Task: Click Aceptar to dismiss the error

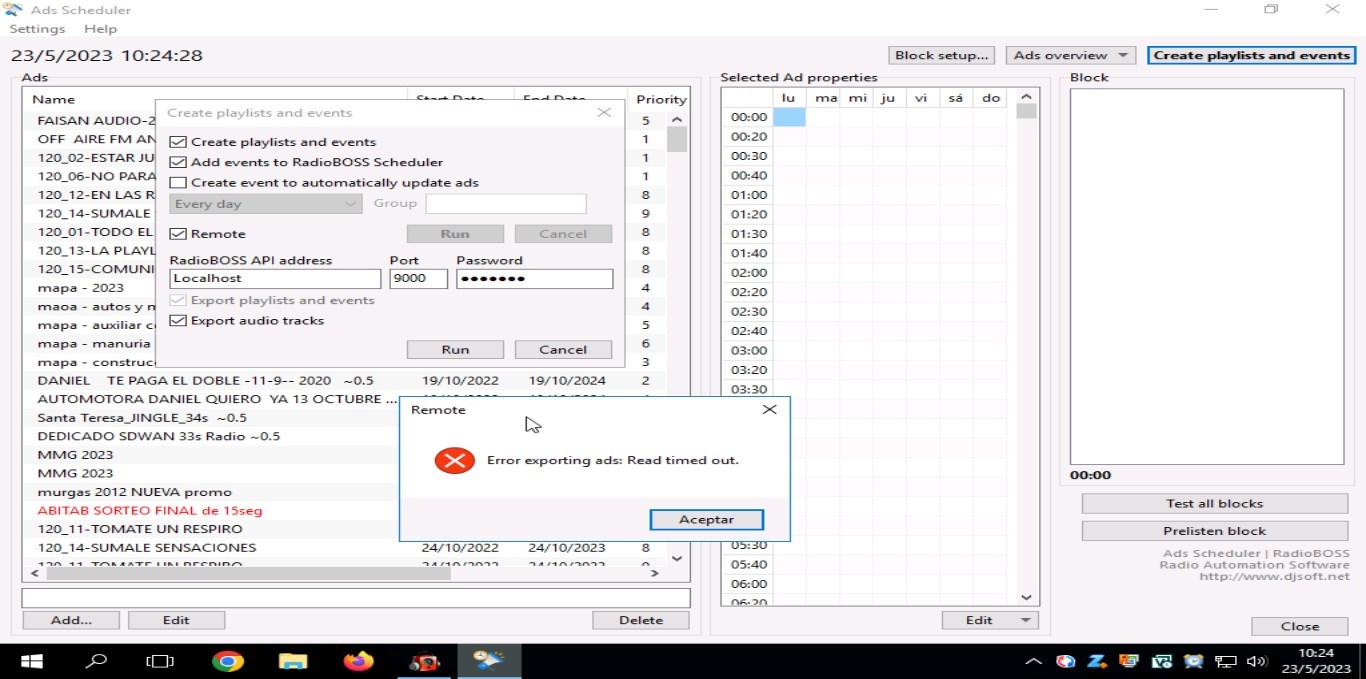Action: point(706,520)
